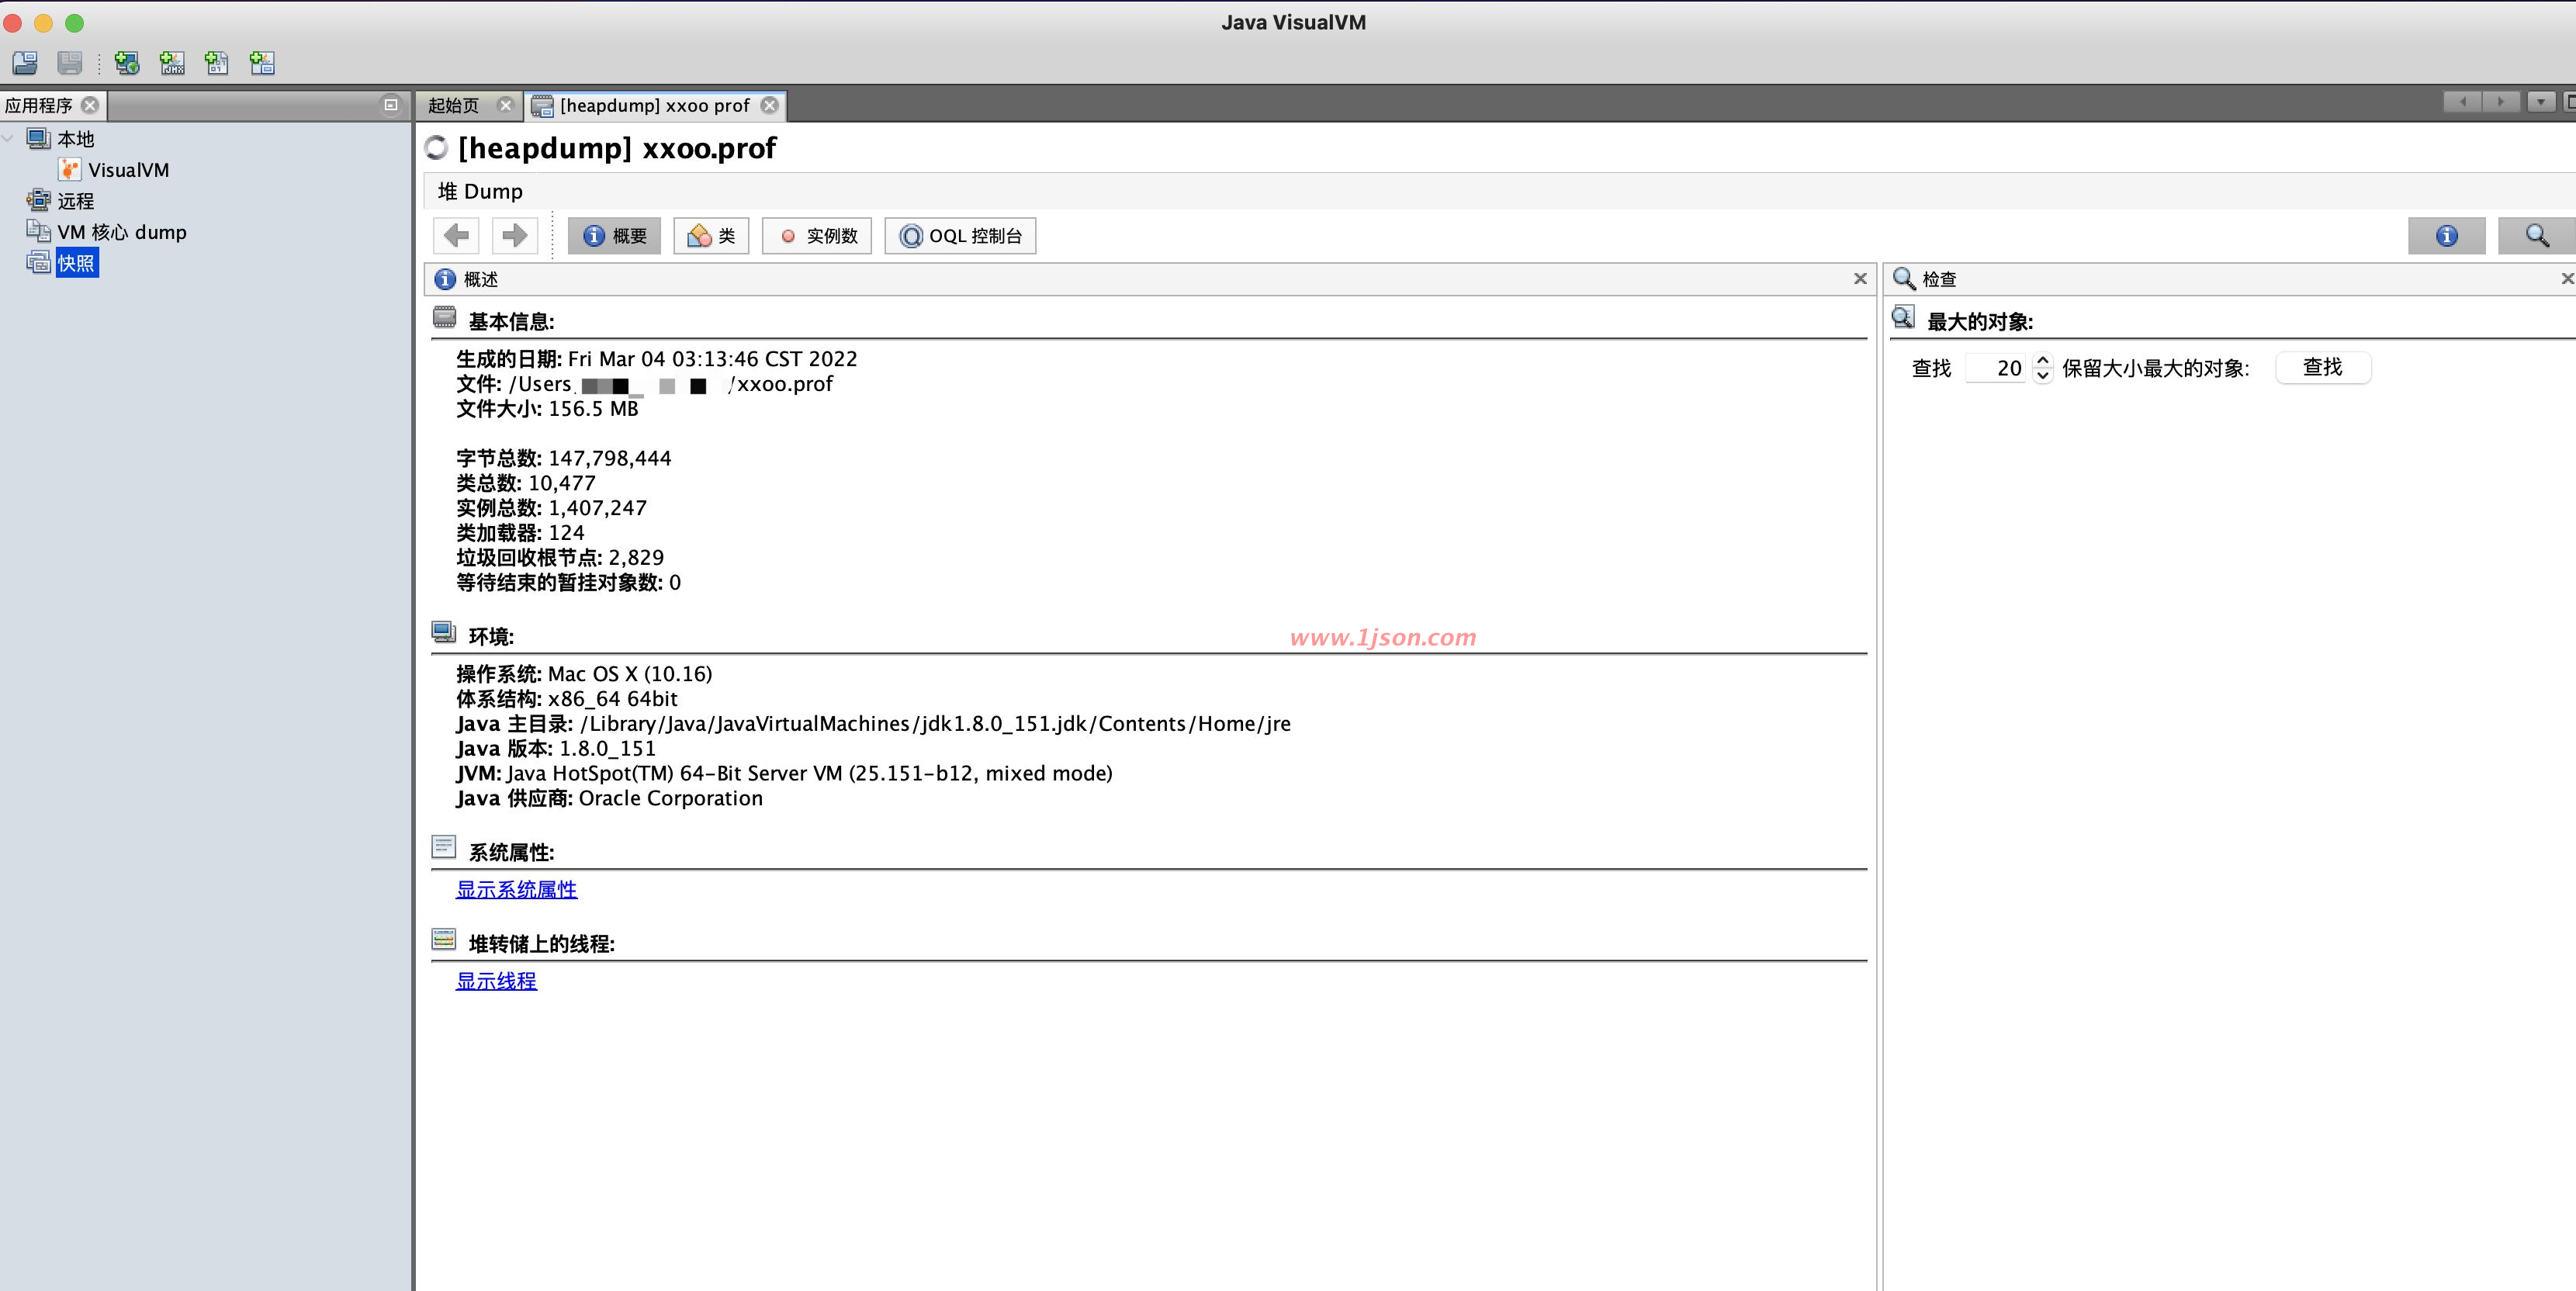Open the OQL 控制台 view
Viewport: 2576px width, 1291px height.
(x=960, y=236)
